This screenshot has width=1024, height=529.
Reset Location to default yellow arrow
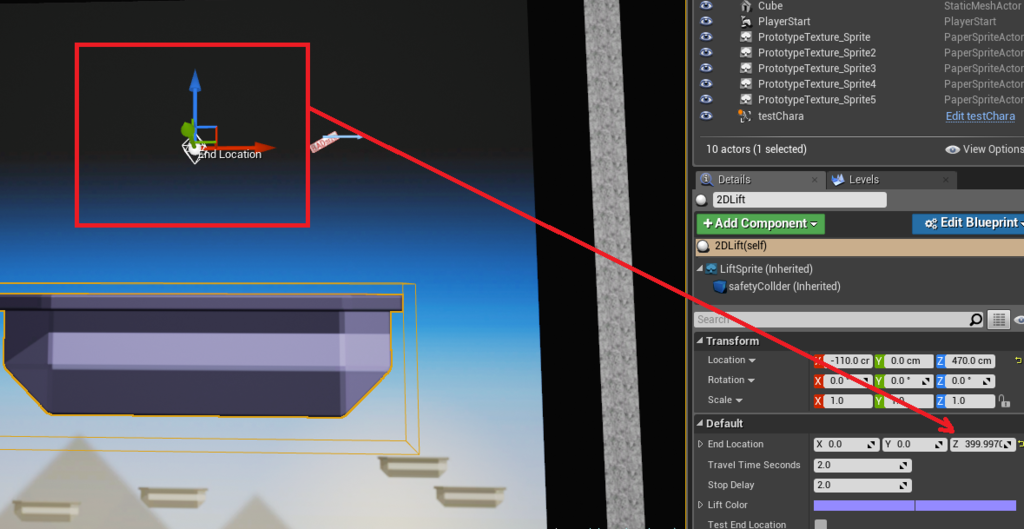point(1017,361)
